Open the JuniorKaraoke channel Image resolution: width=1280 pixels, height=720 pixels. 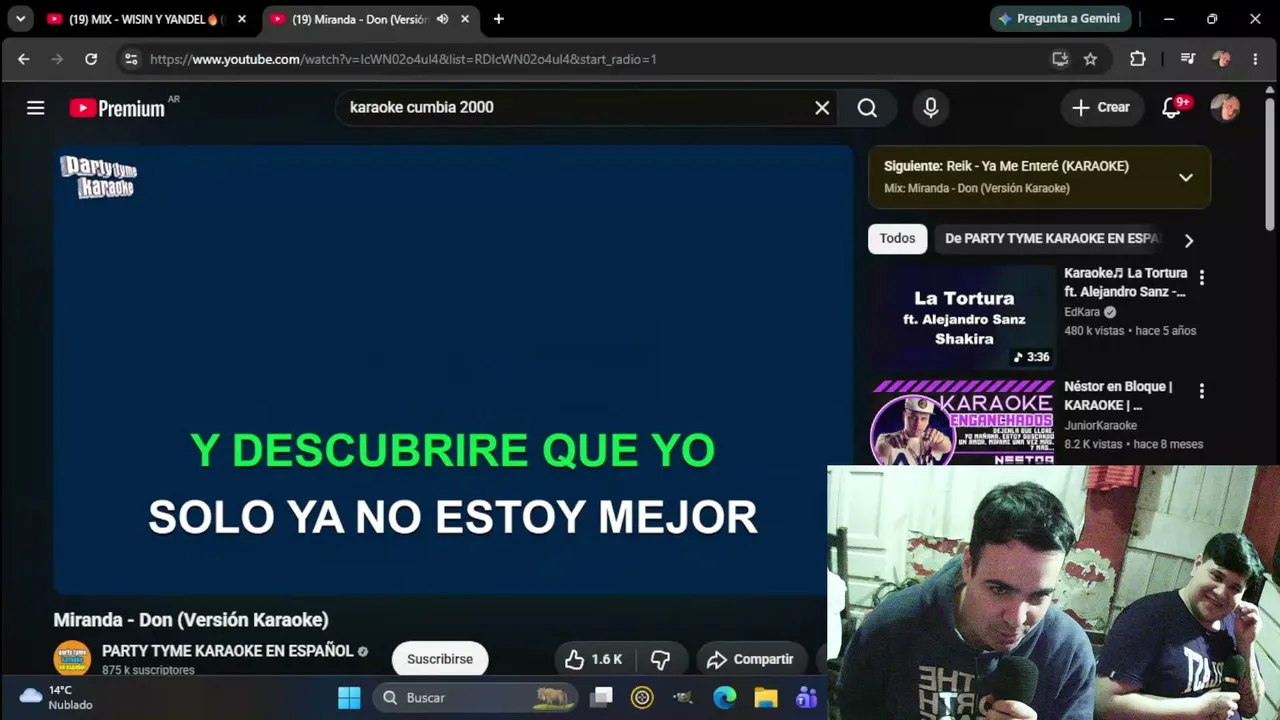click(x=1100, y=426)
